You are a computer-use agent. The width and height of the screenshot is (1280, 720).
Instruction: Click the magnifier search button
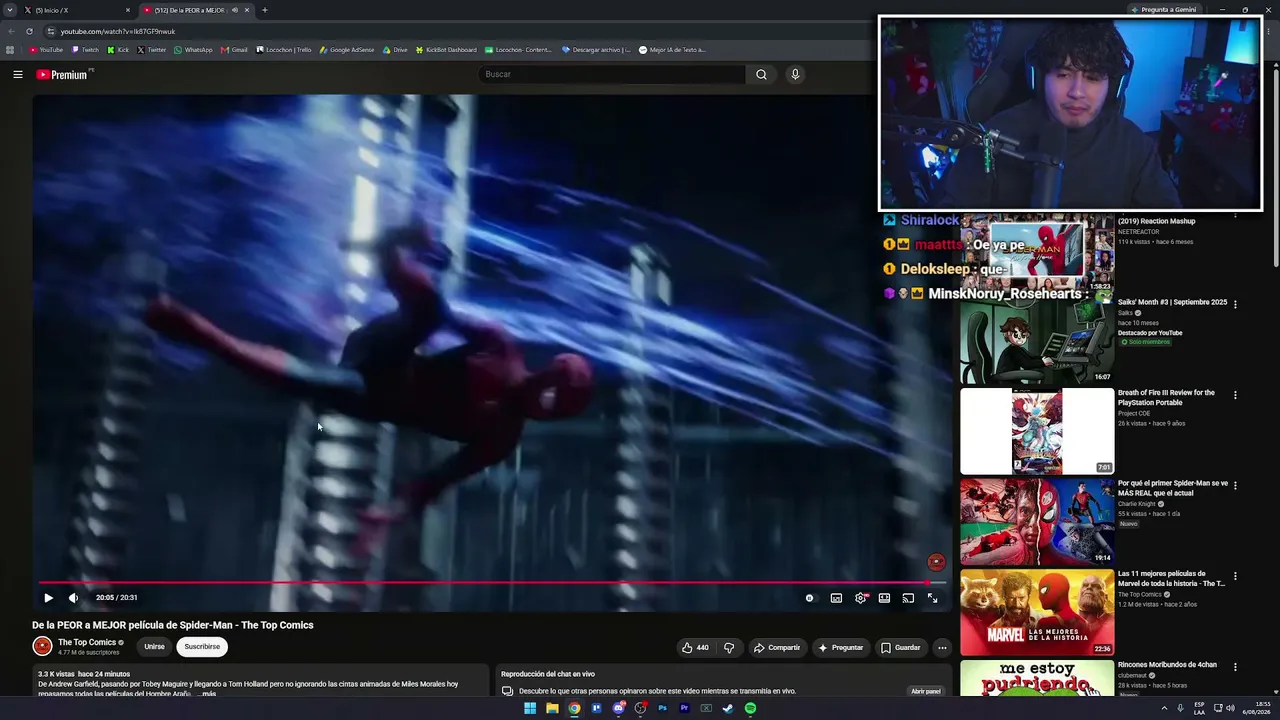(x=761, y=74)
